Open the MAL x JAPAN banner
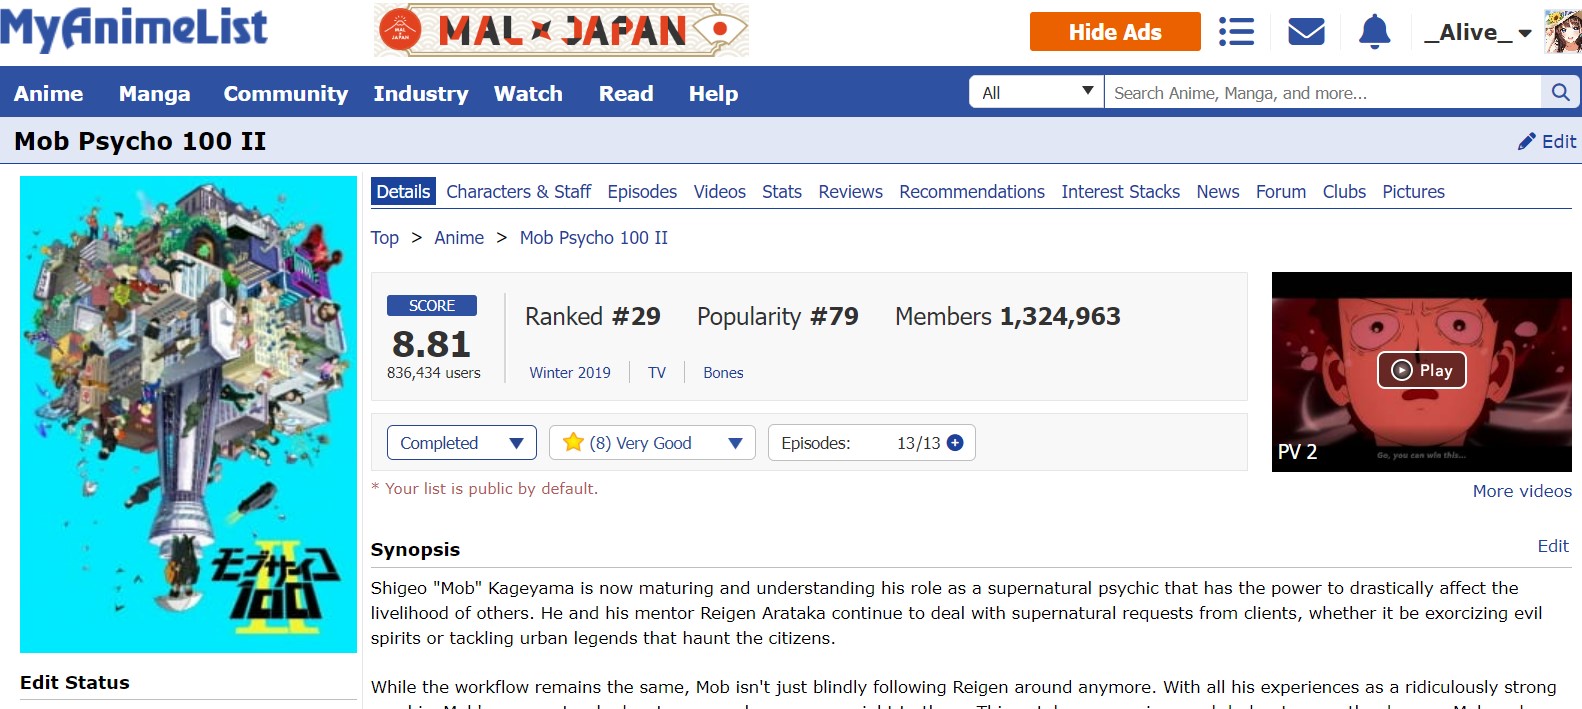 coord(561,30)
